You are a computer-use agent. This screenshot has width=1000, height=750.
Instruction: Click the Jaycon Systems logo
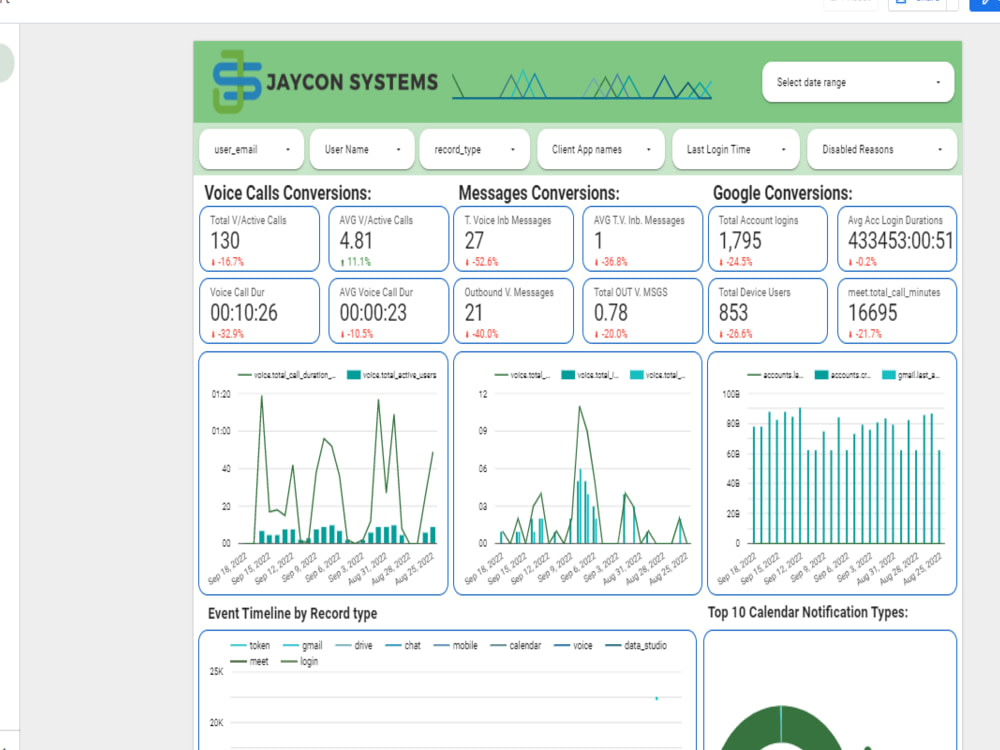click(x=325, y=82)
